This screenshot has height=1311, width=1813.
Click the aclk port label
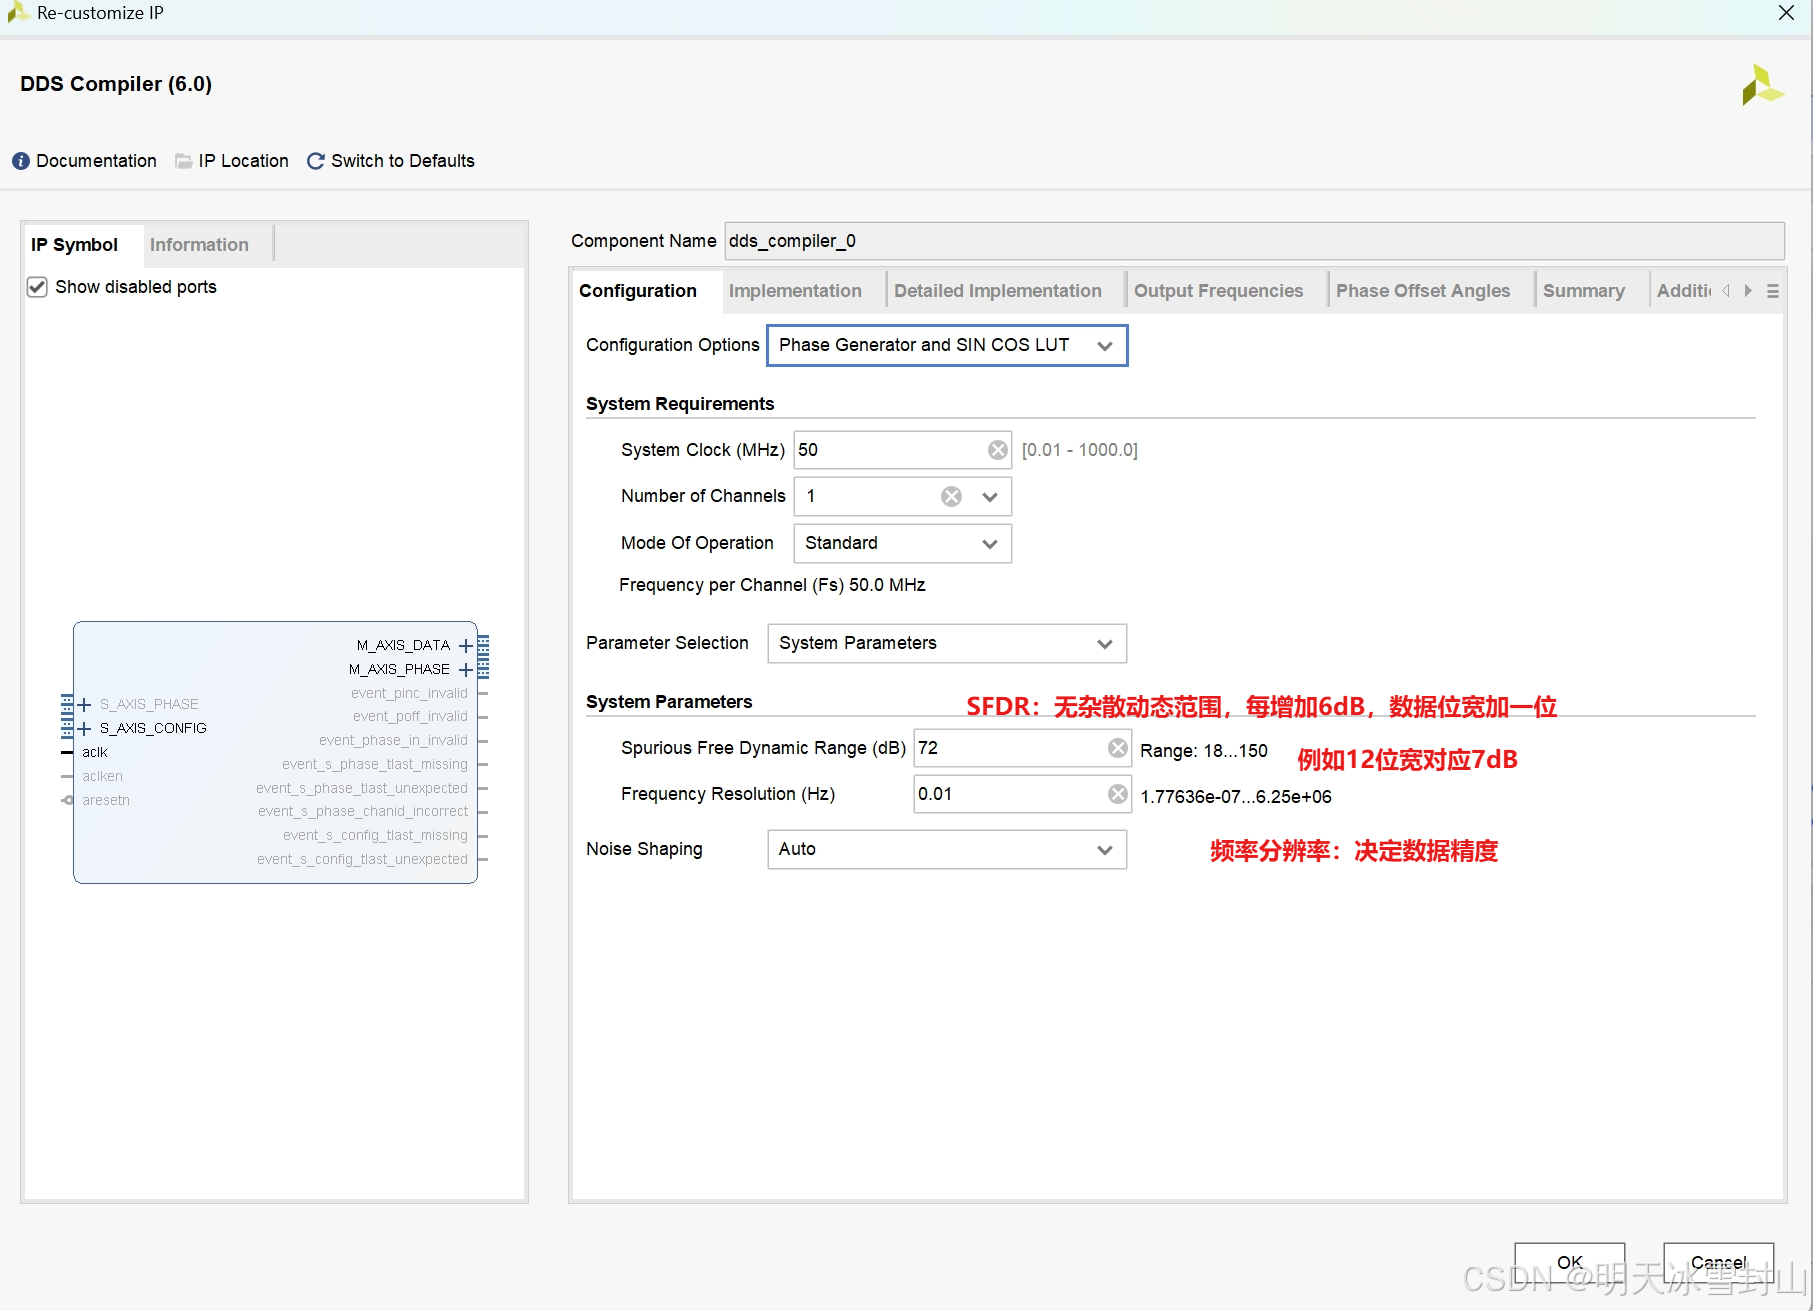95,753
